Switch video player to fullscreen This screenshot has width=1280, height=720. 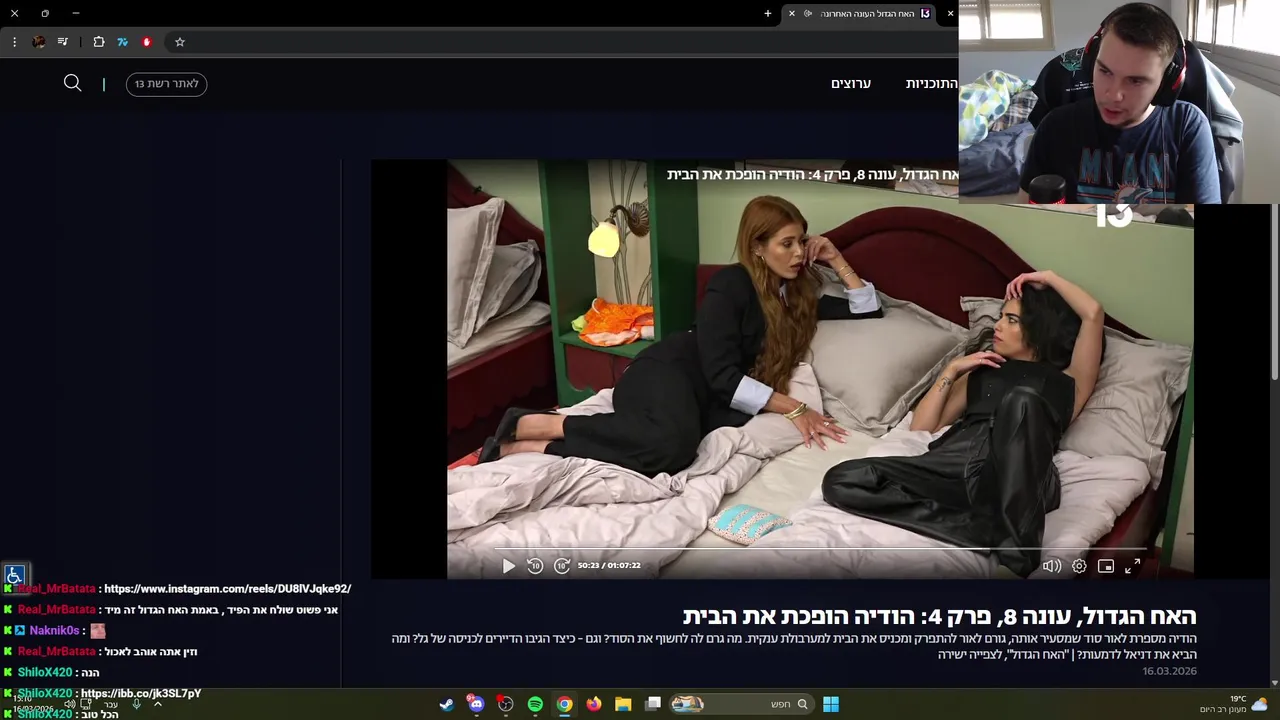(1132, 566)
